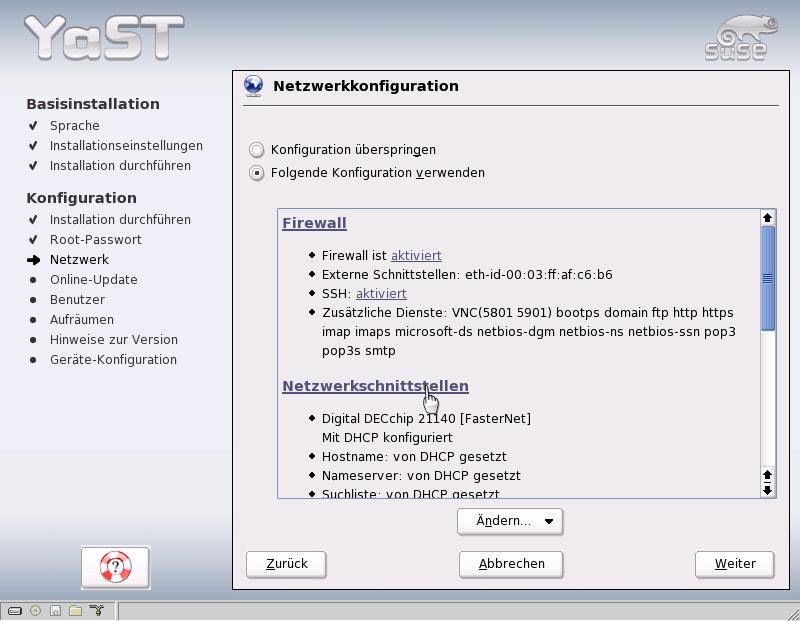Click the help lifebuoy icon button
800x621 pixels.
[115, 567]
